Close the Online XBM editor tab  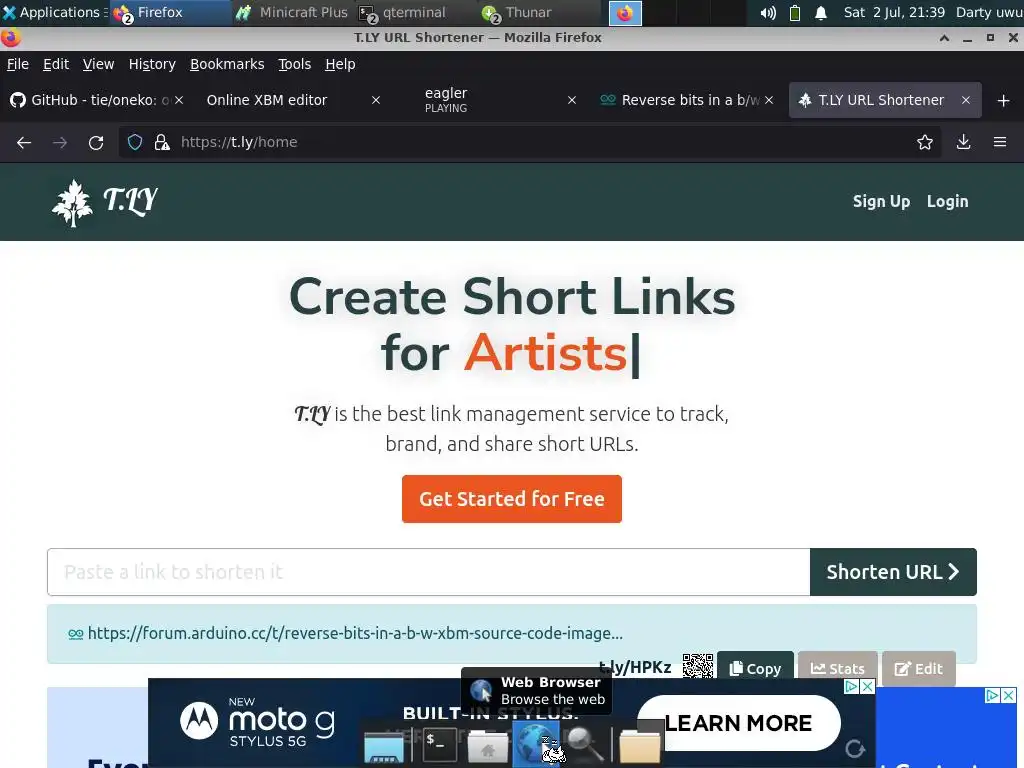click(x=376, y=100)
